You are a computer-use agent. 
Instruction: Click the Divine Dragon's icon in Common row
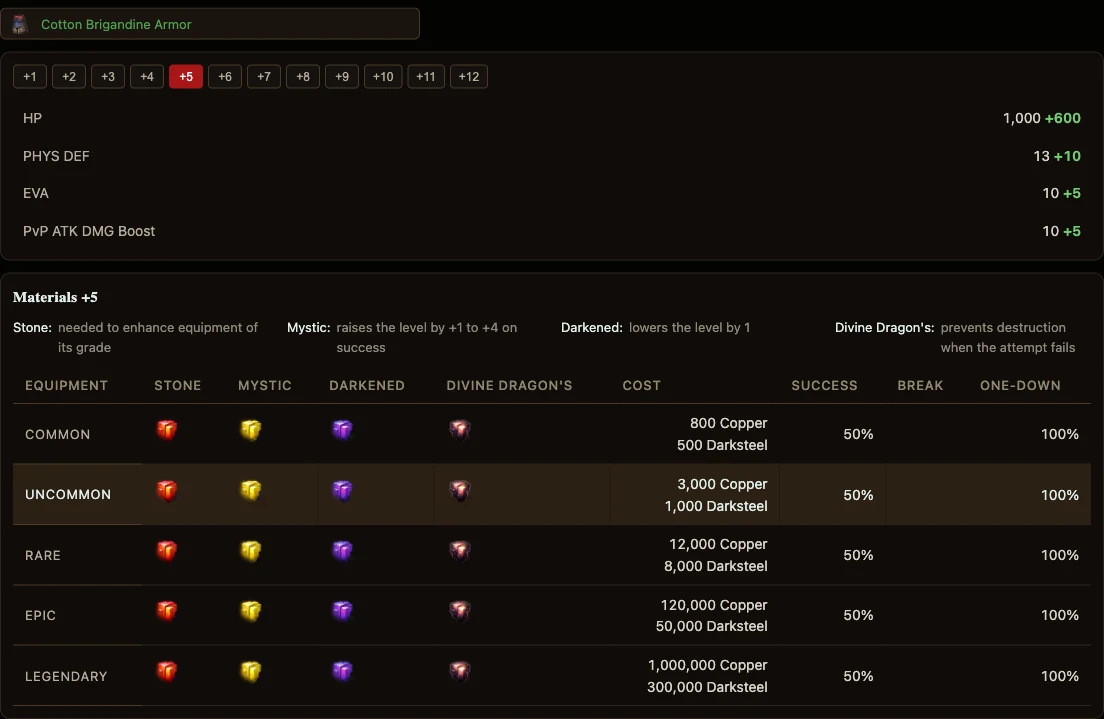click(x=460, y=429)
